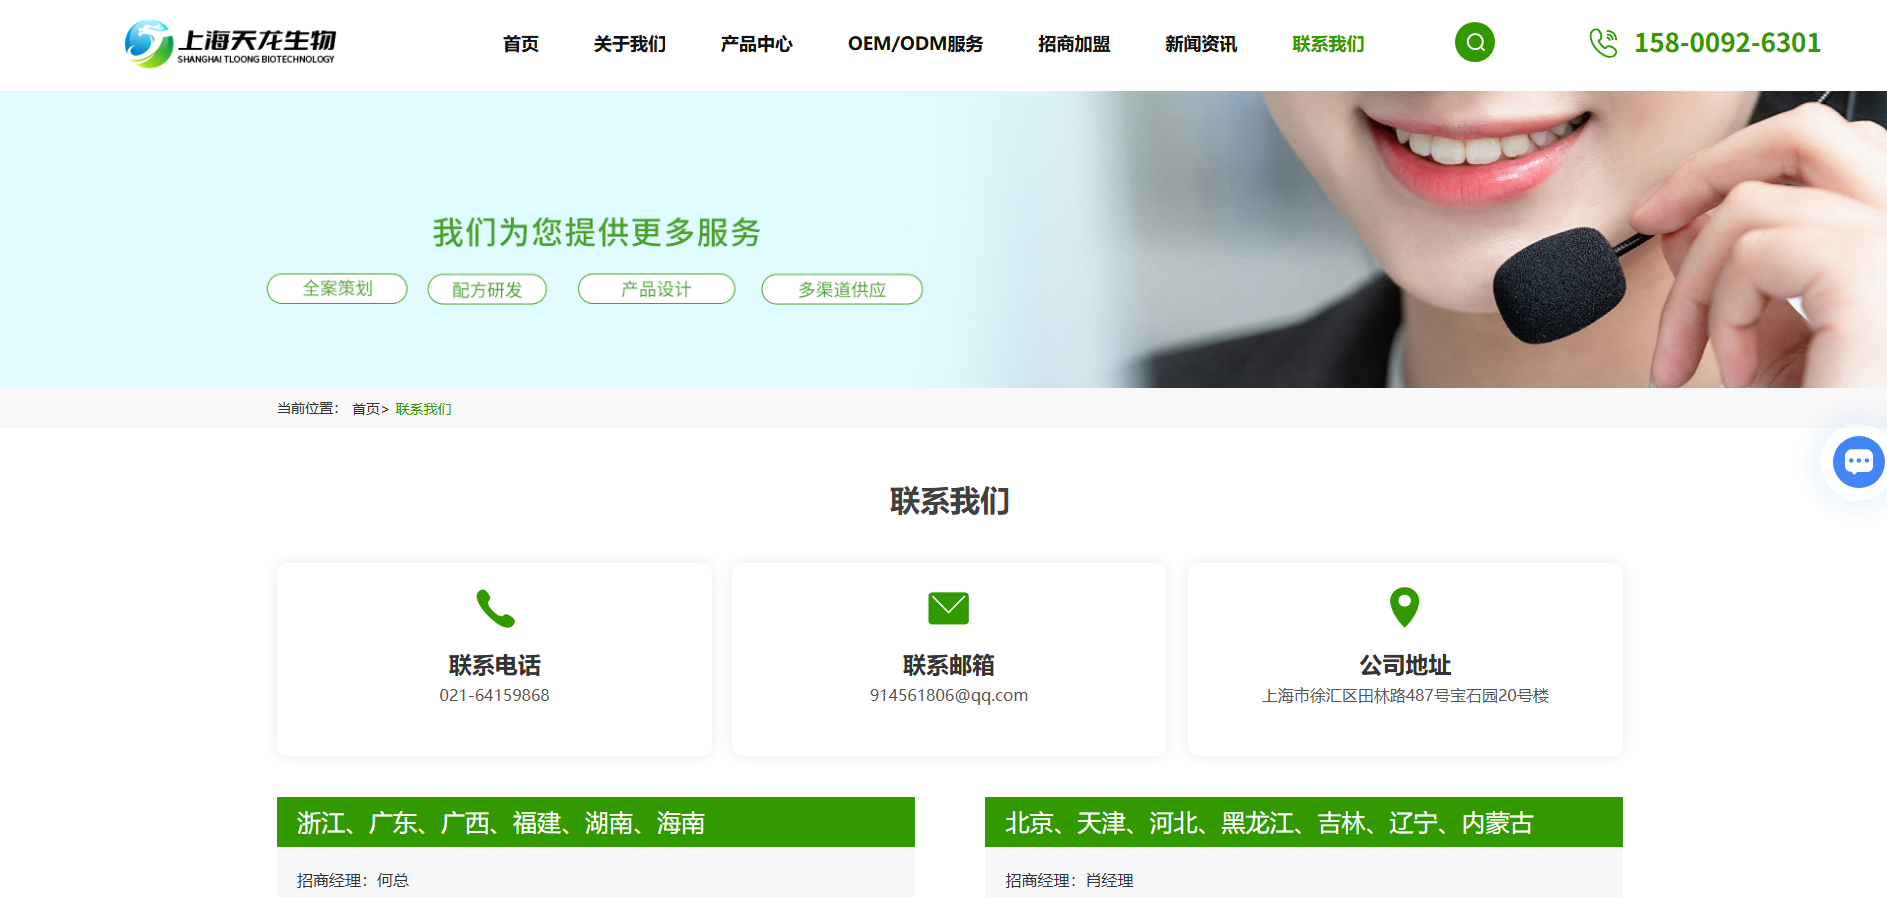
Task: Open the 关于我们 menu item
Action: 629,44
